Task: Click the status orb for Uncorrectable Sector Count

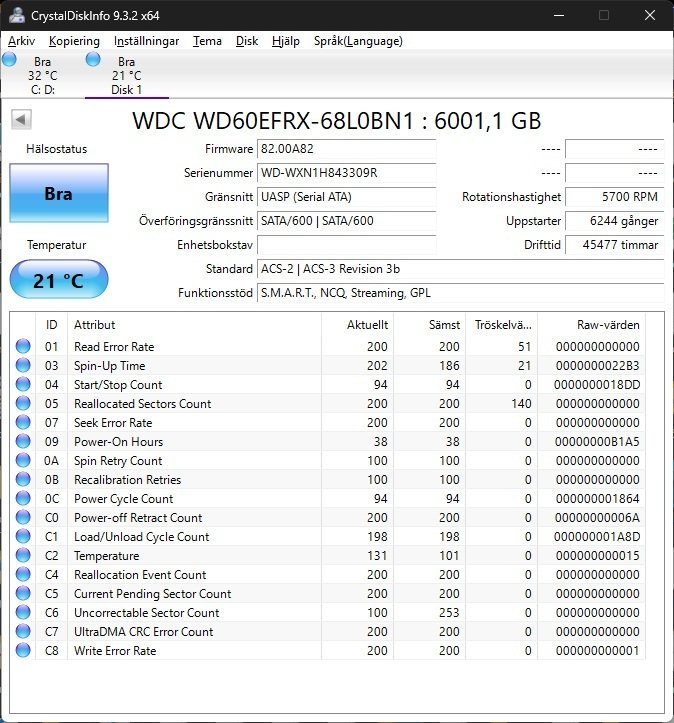Action: click(23, 612)
